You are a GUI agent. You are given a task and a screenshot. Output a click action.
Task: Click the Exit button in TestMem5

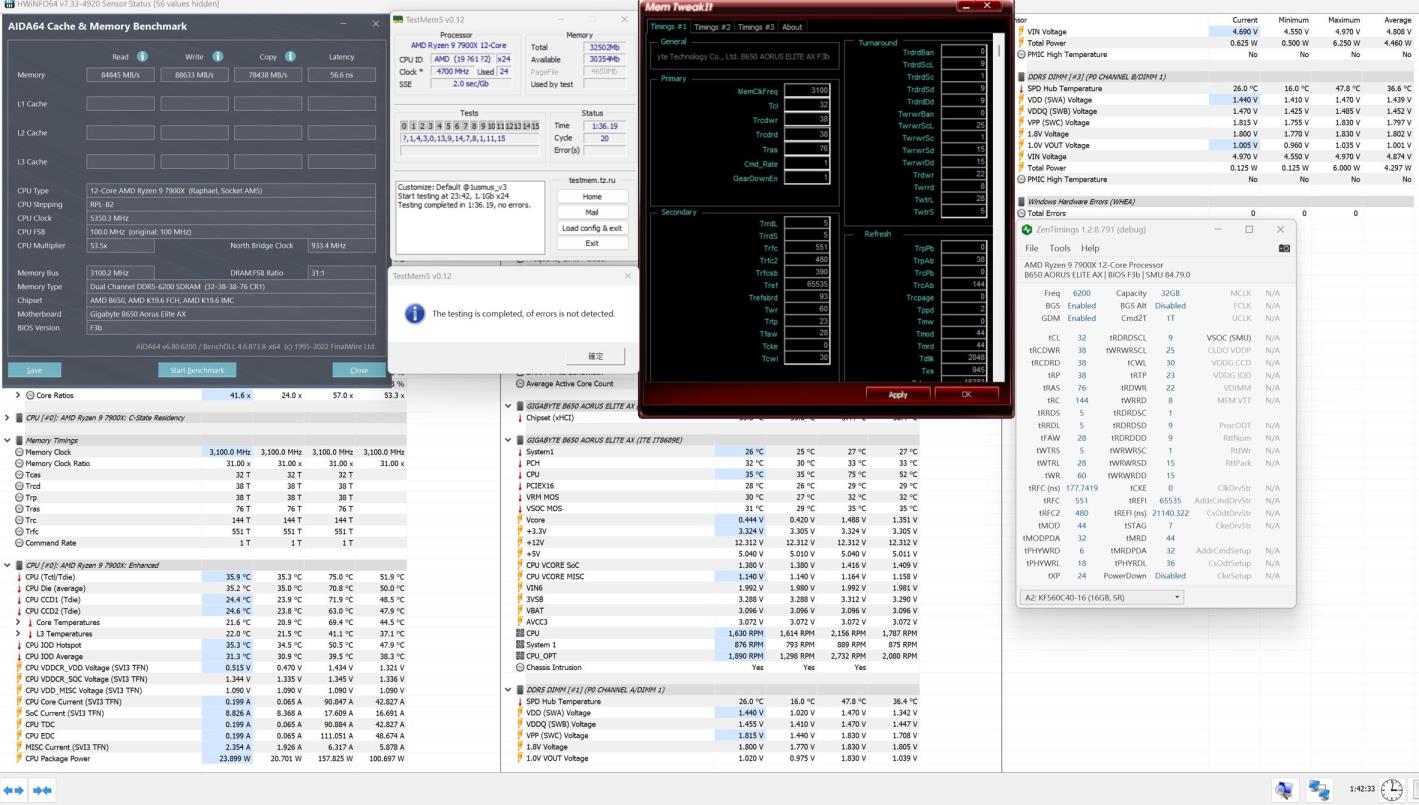click(x=592, y=243)
